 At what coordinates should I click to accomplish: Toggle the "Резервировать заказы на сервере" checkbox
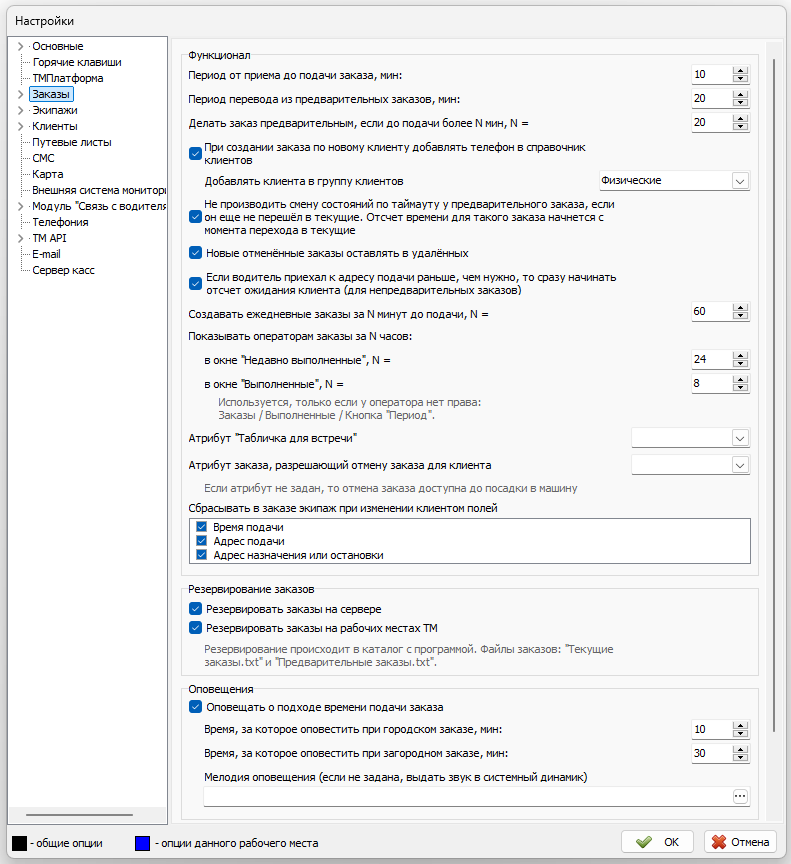(x=195, y=609)
